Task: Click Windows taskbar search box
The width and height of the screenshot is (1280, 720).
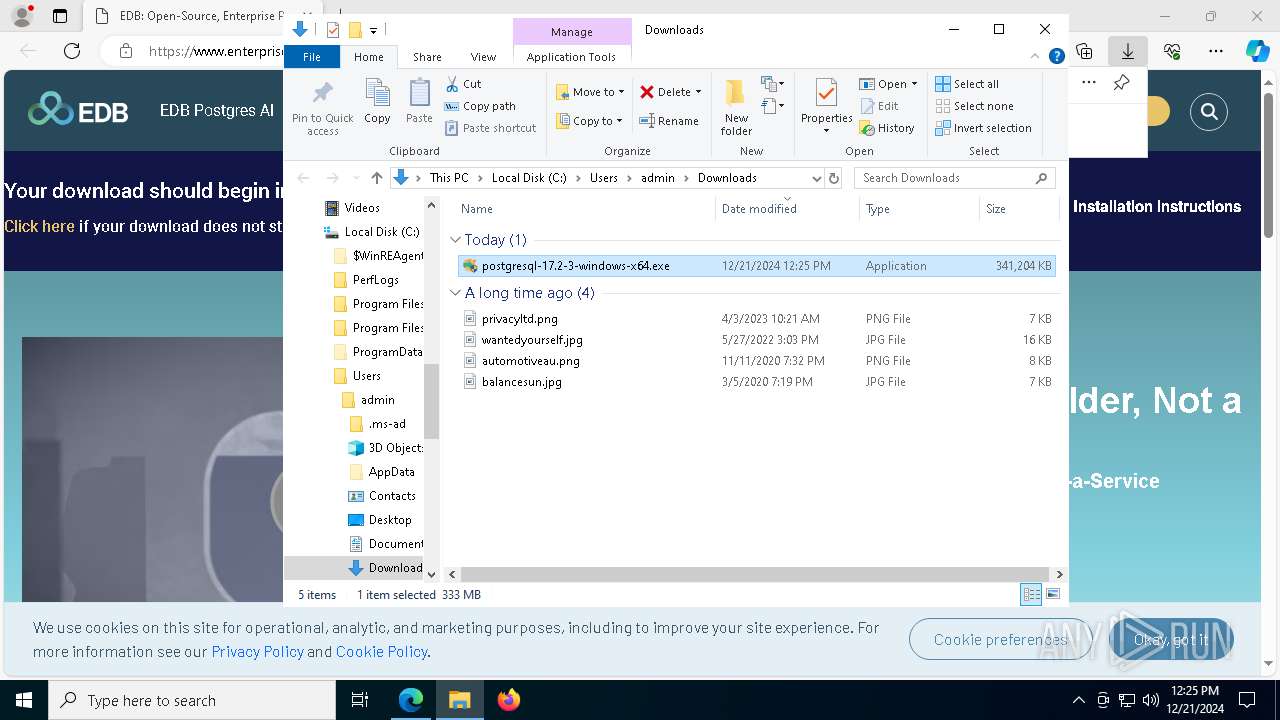Action: point(192,700)
